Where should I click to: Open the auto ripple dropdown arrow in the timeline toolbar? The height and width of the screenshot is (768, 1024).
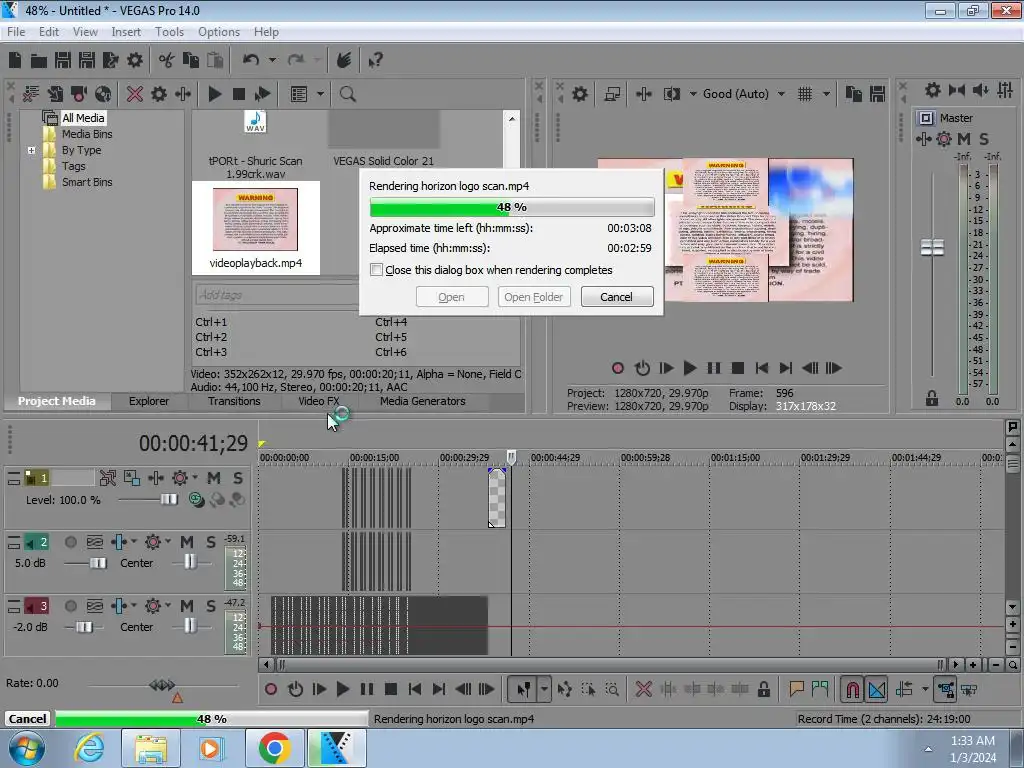click(925, 689)
